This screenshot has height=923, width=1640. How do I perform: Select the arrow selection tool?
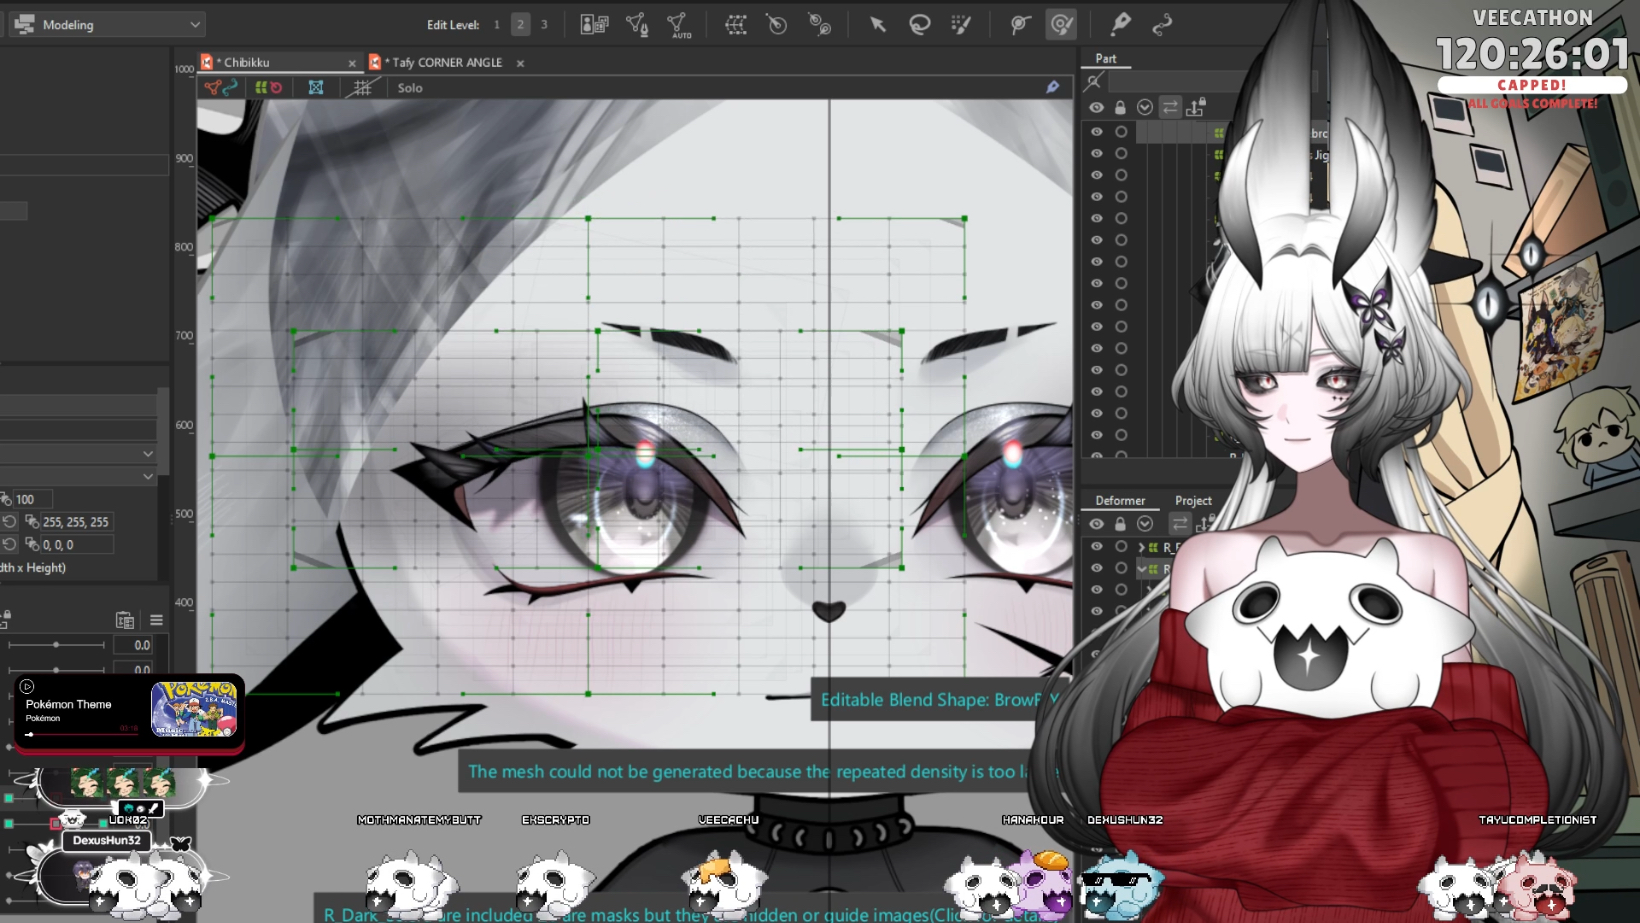pyautogui.click(x=877, y=24)
